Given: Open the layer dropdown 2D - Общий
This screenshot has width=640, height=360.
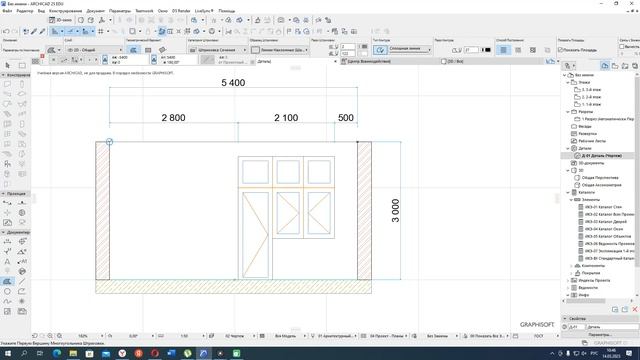Looking at the screenshot, I should pyautogui.click(x=94, y=50).
